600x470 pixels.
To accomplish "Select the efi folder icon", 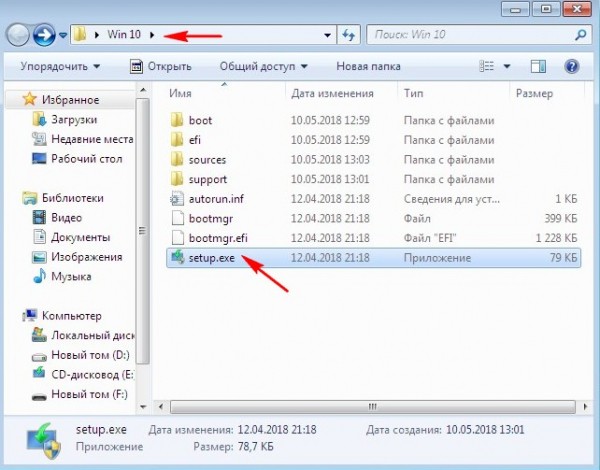I will click(177, 140).
